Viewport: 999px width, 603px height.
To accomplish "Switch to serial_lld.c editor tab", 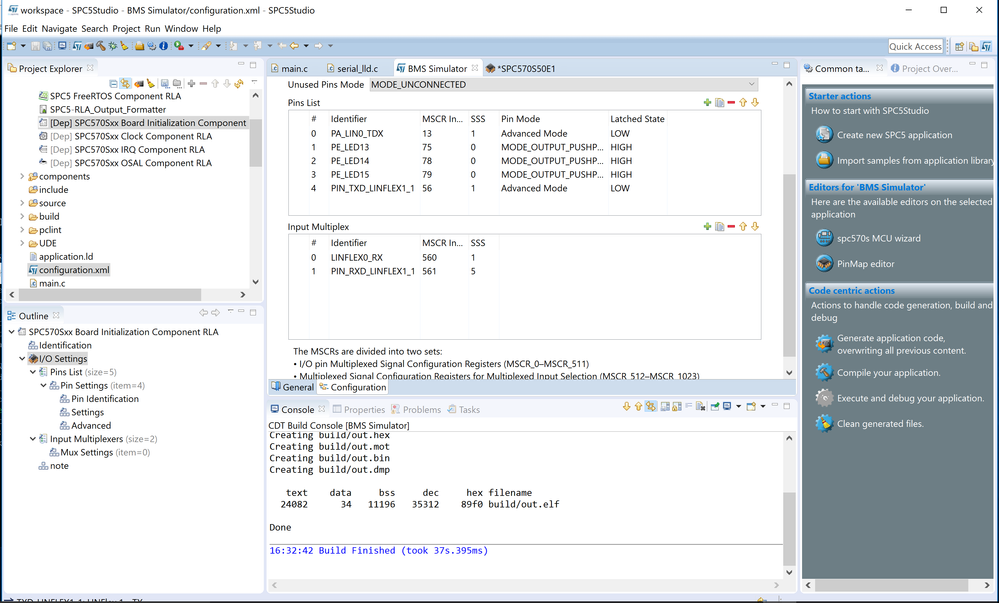I will click(x=352, y=69).
